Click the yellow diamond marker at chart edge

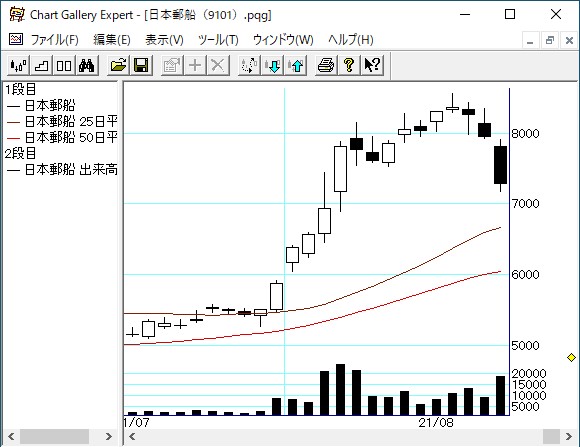tap(571, 357)
